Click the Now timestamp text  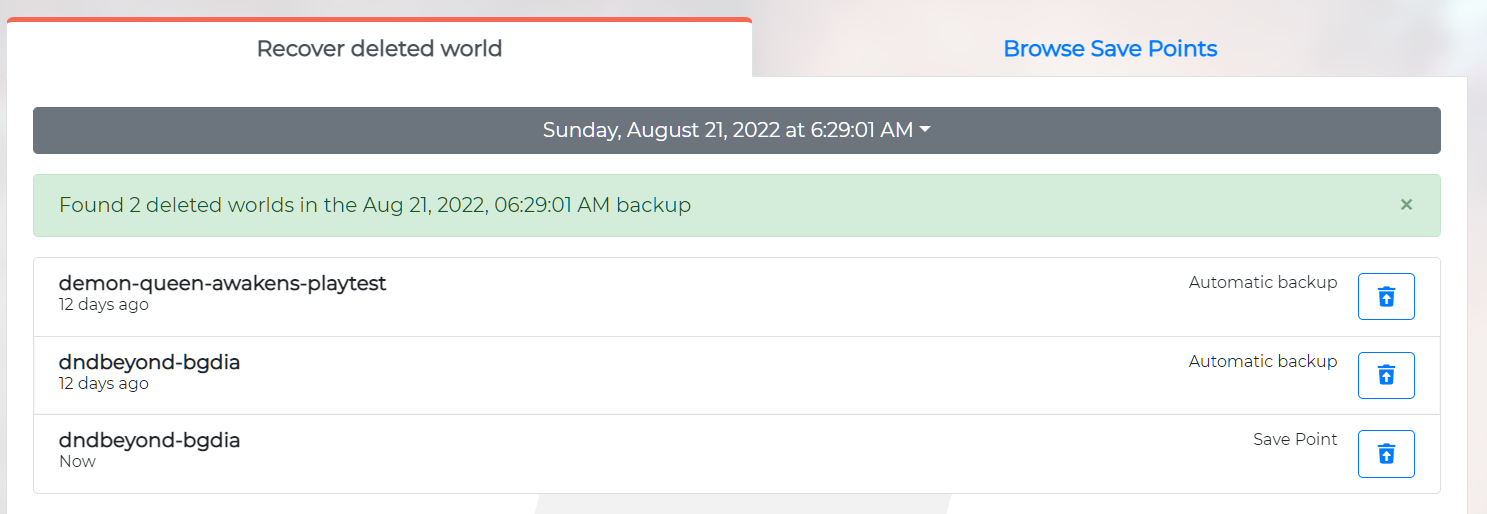click(77, 461)
